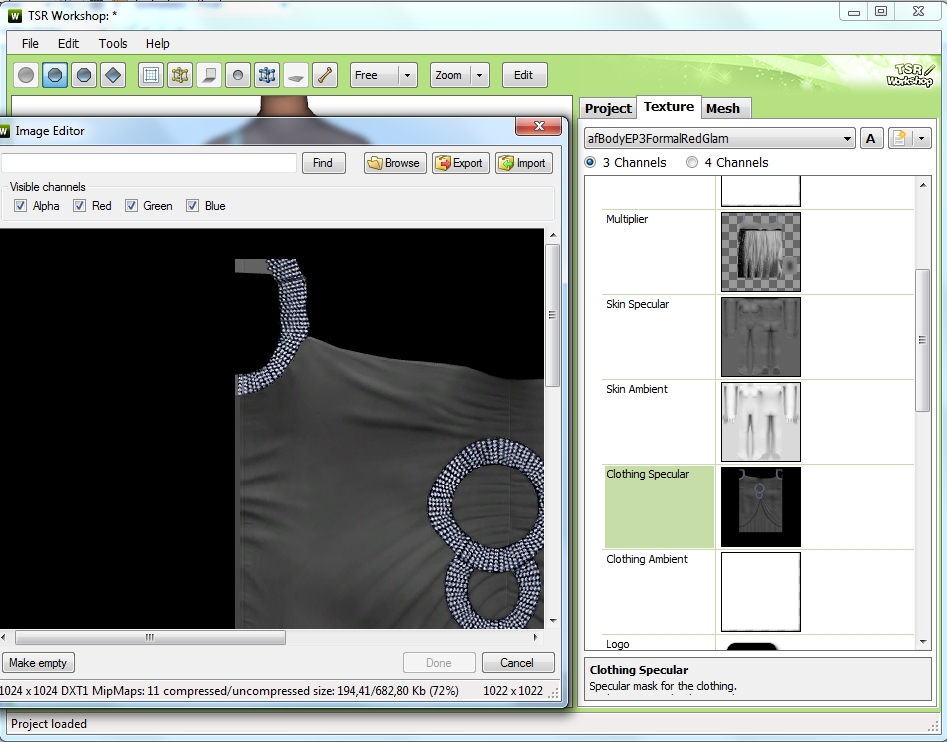Select the Skin Ambient texture thumbnail
Image resolution: width=947 pixels, height=742 pixels.
pos(761,422)
